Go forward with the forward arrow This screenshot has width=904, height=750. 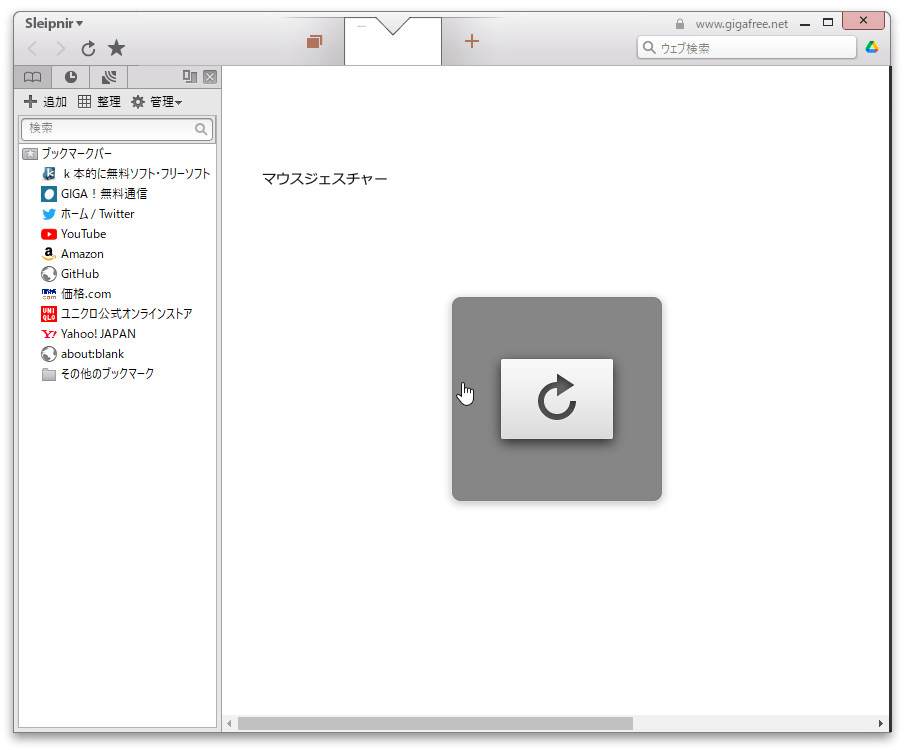(x=60, y=49)
